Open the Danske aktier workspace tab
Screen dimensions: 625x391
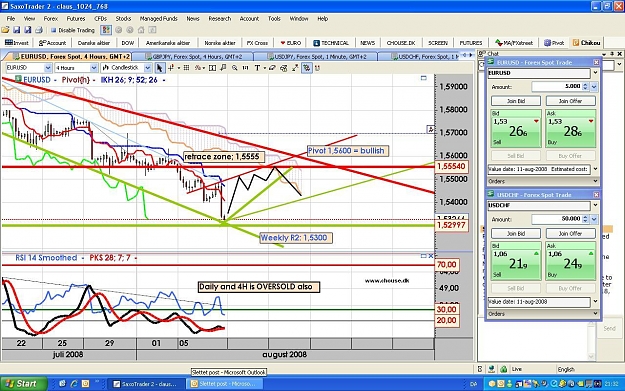pos(94,43)
